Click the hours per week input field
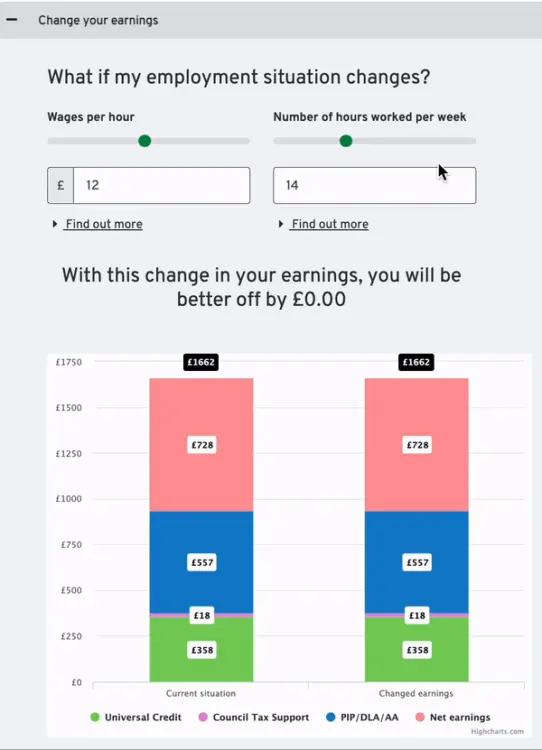Image resolution: width=542 pixels, height=750 pixels. (375, 185)
